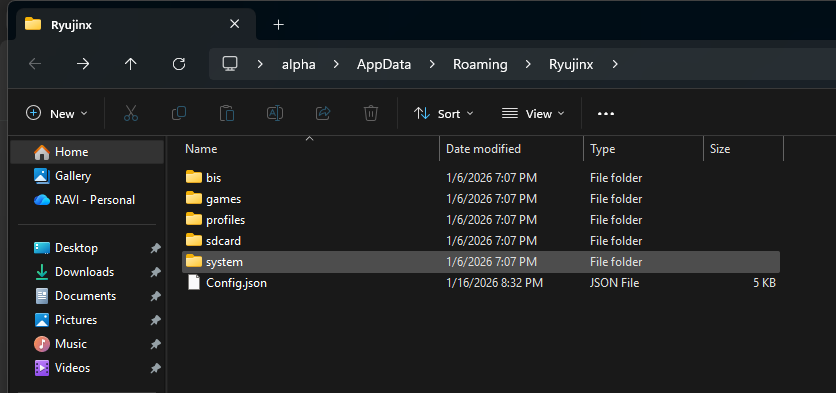Click the This PC monitor icon in address bar
Viewport: 836px width, 393px height.
[230, 64]
